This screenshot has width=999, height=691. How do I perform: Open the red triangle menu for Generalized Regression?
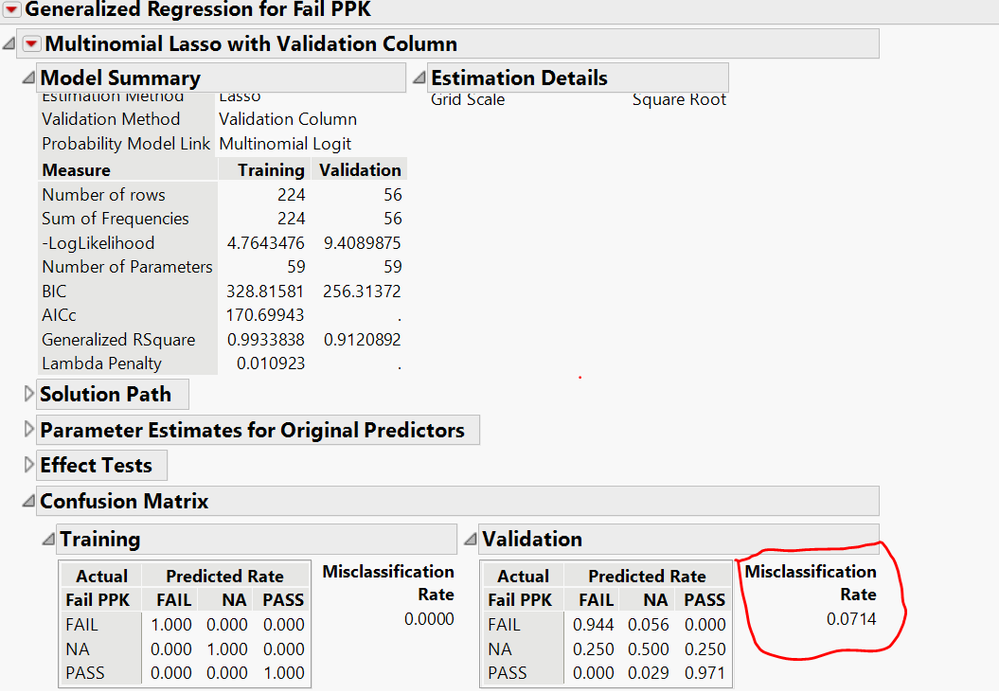click(x=10, y=10)
